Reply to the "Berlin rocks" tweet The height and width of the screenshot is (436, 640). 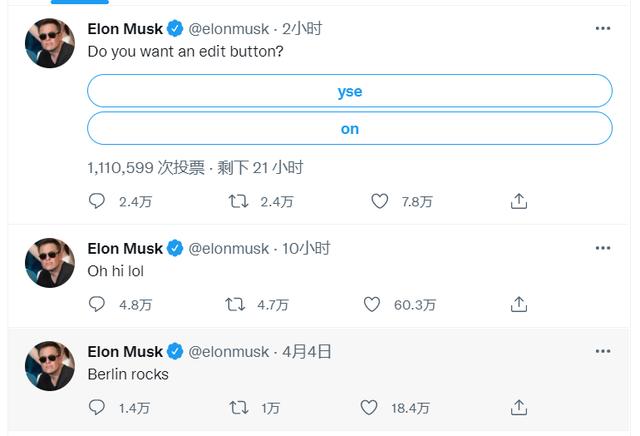click(x=97, y=407)
